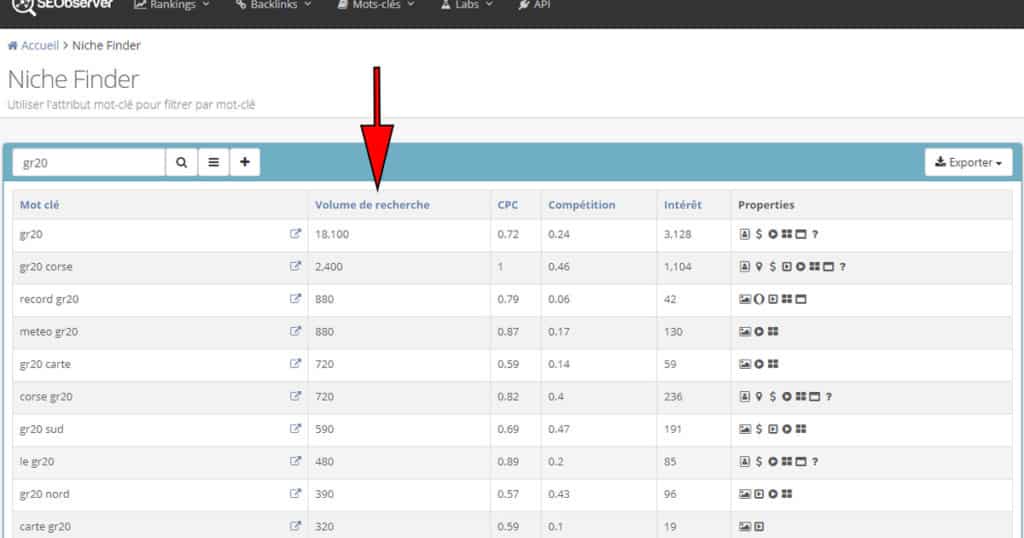Select keyword cell 'gr20 nord'
Screen dimensions: 1024x538
[44, 494]
